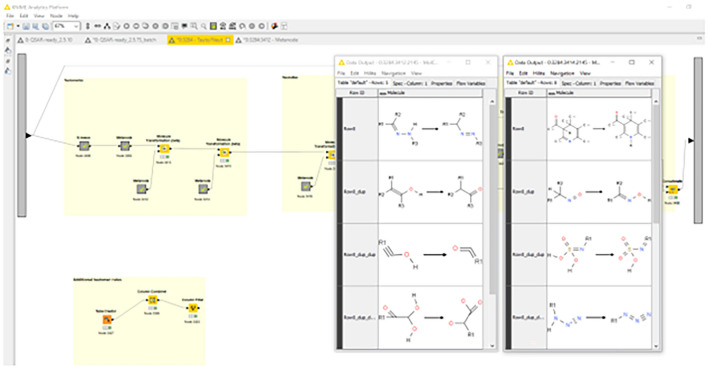Image resolution: width=708 pixels, height=369 pixels.
Task: Click scroll down arrow in left Data Output
Action: pos(492,346)
